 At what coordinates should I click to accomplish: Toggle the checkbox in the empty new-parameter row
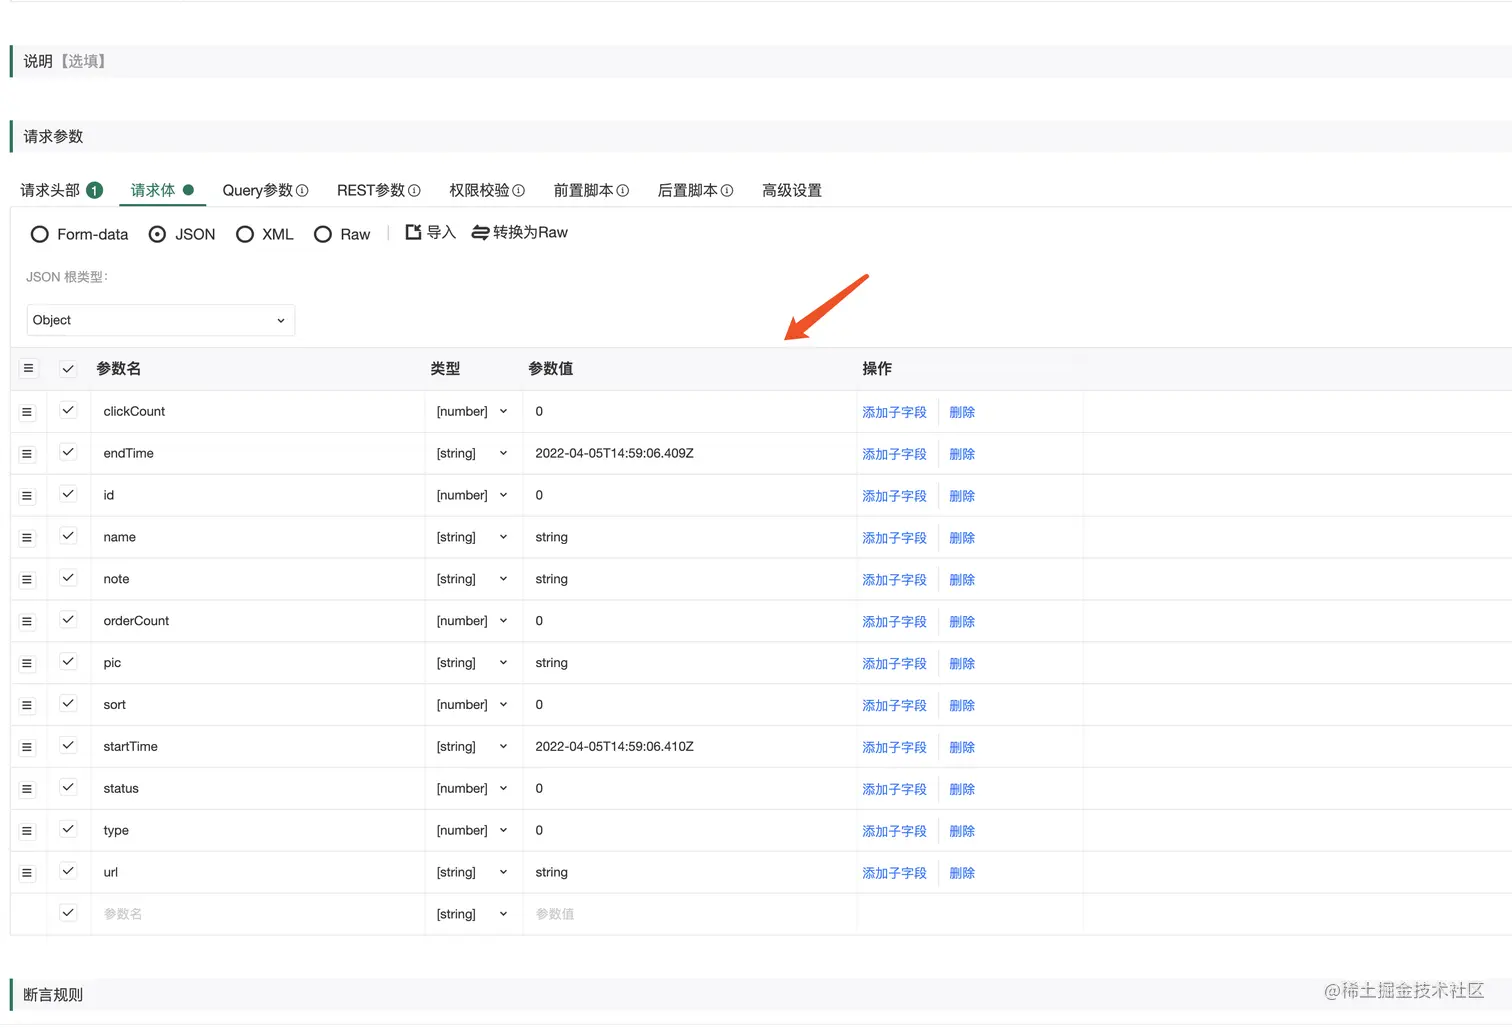[68, 913]
